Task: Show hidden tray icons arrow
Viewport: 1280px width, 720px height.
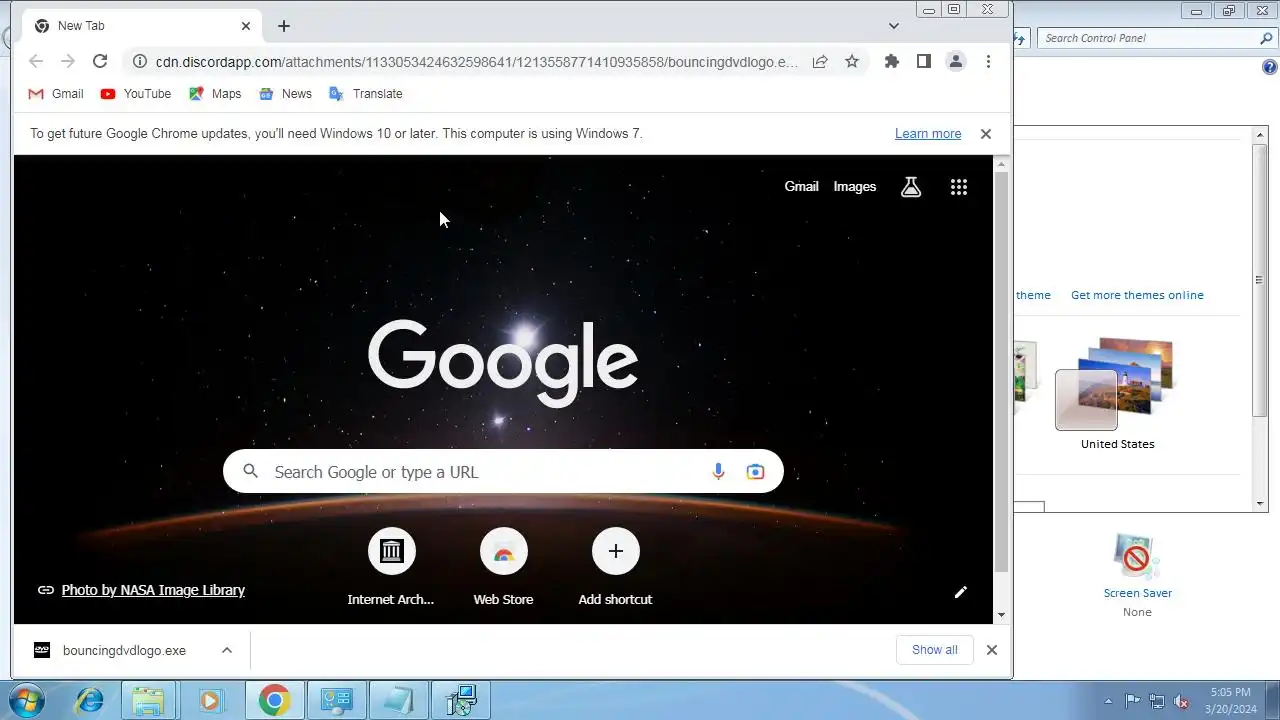Action: 1108,701
